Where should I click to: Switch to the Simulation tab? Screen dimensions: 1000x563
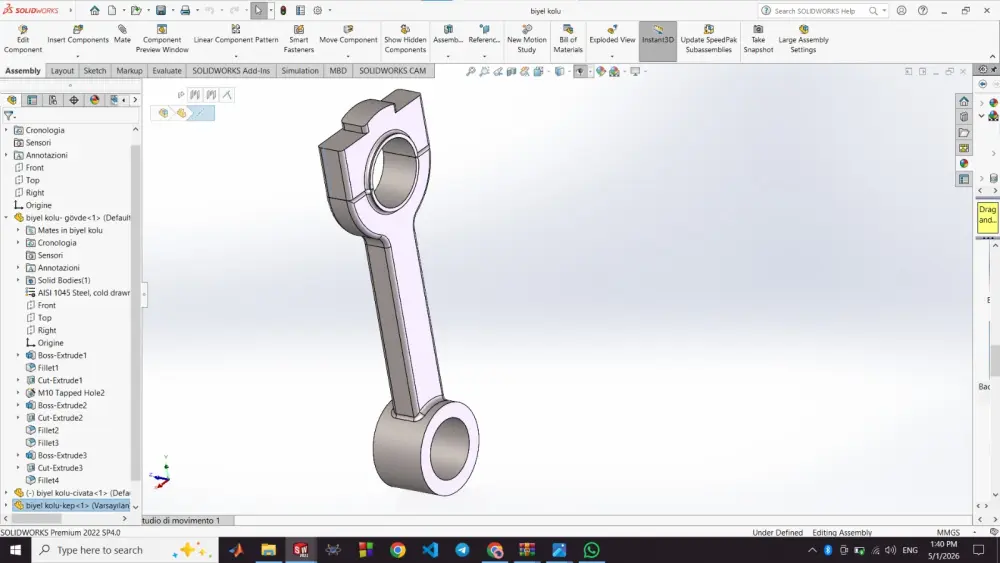pos(300,71)
